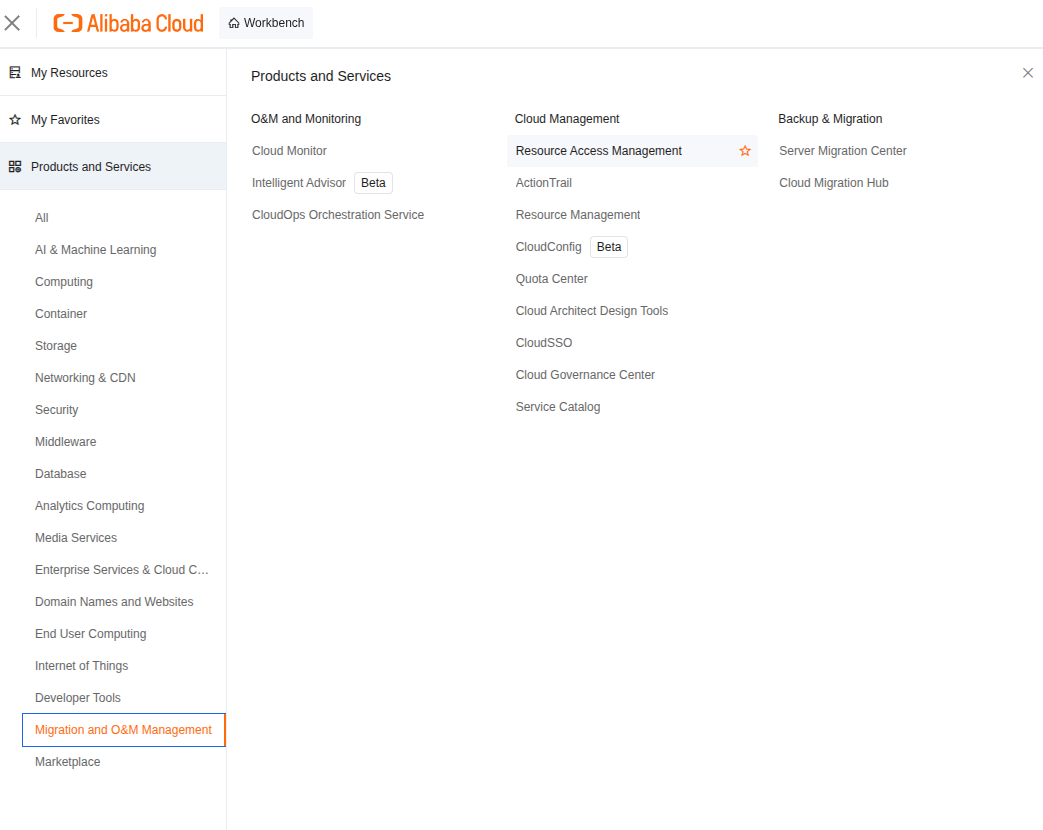Image resolution: width=1043 pixels, height=830 pixels.
Task: Click the Alibaba Cloud logo
Action: tap(128, 23)
